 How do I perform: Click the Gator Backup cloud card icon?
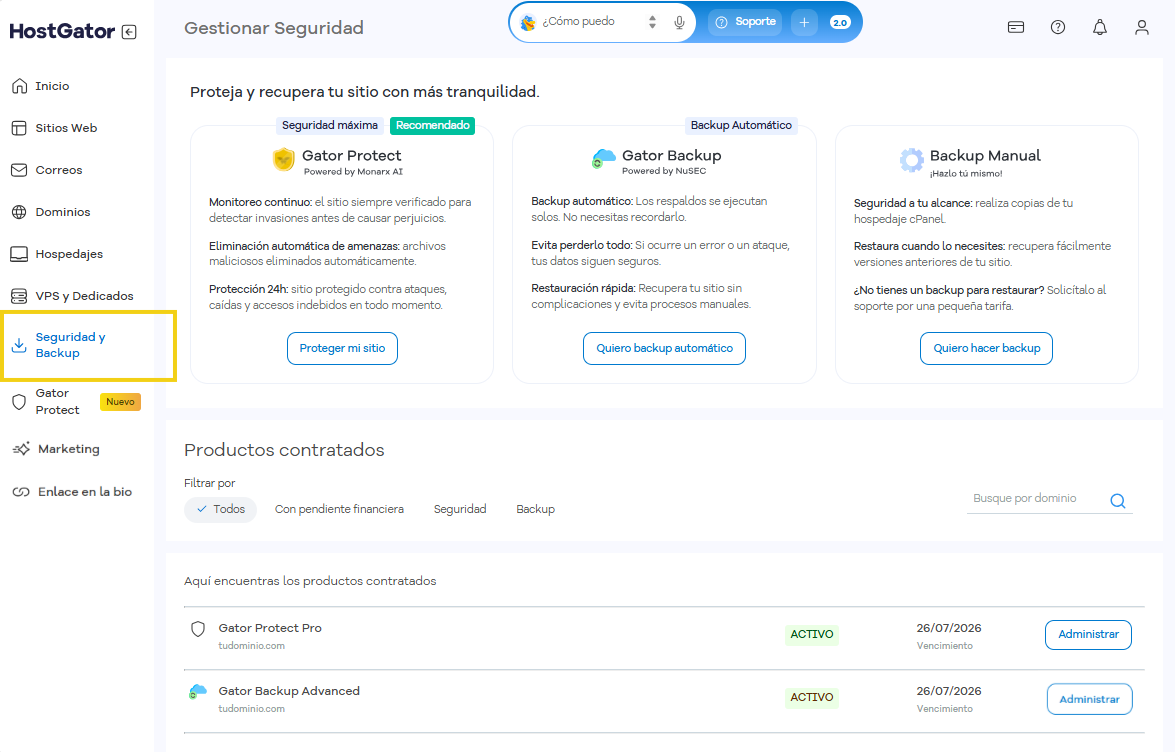(603, 158)
